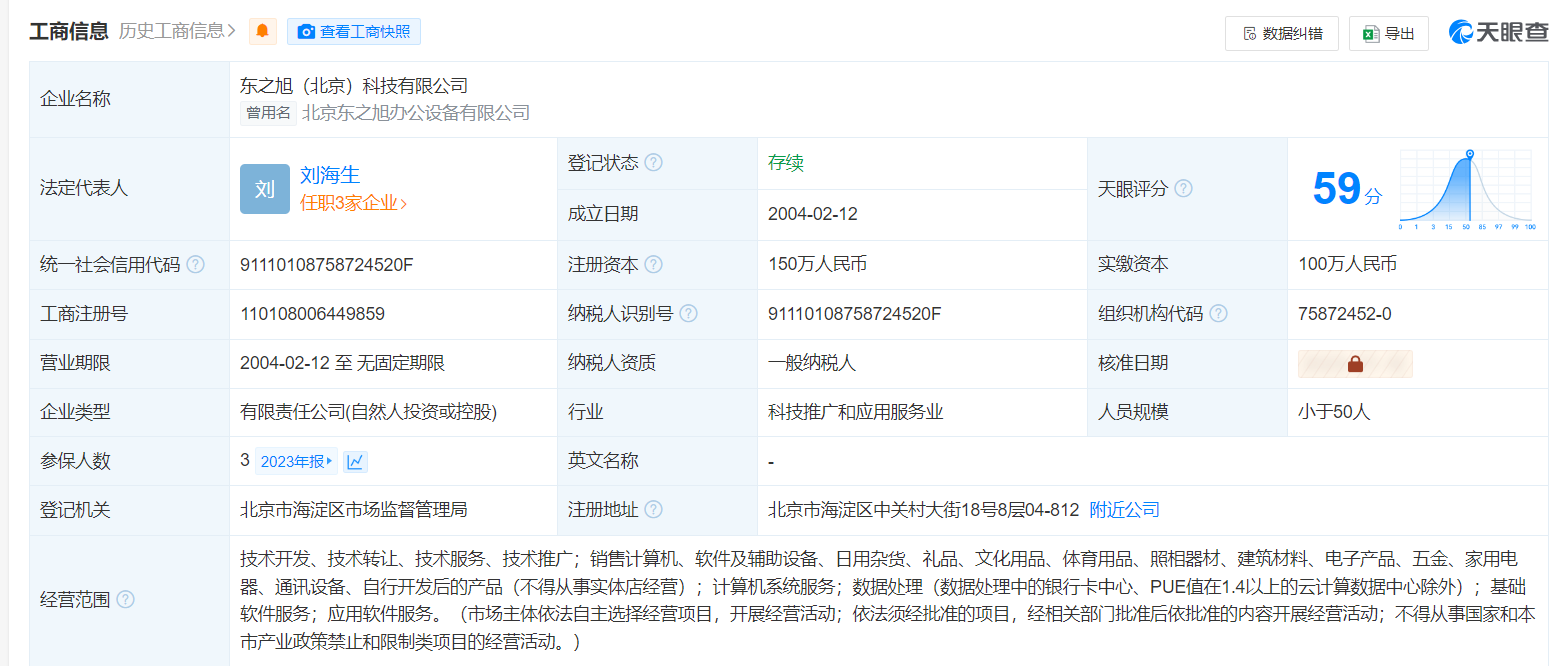Click the 附近公司 link
This screenshot has height=666, width=1561.
[x=1125, y=510]
